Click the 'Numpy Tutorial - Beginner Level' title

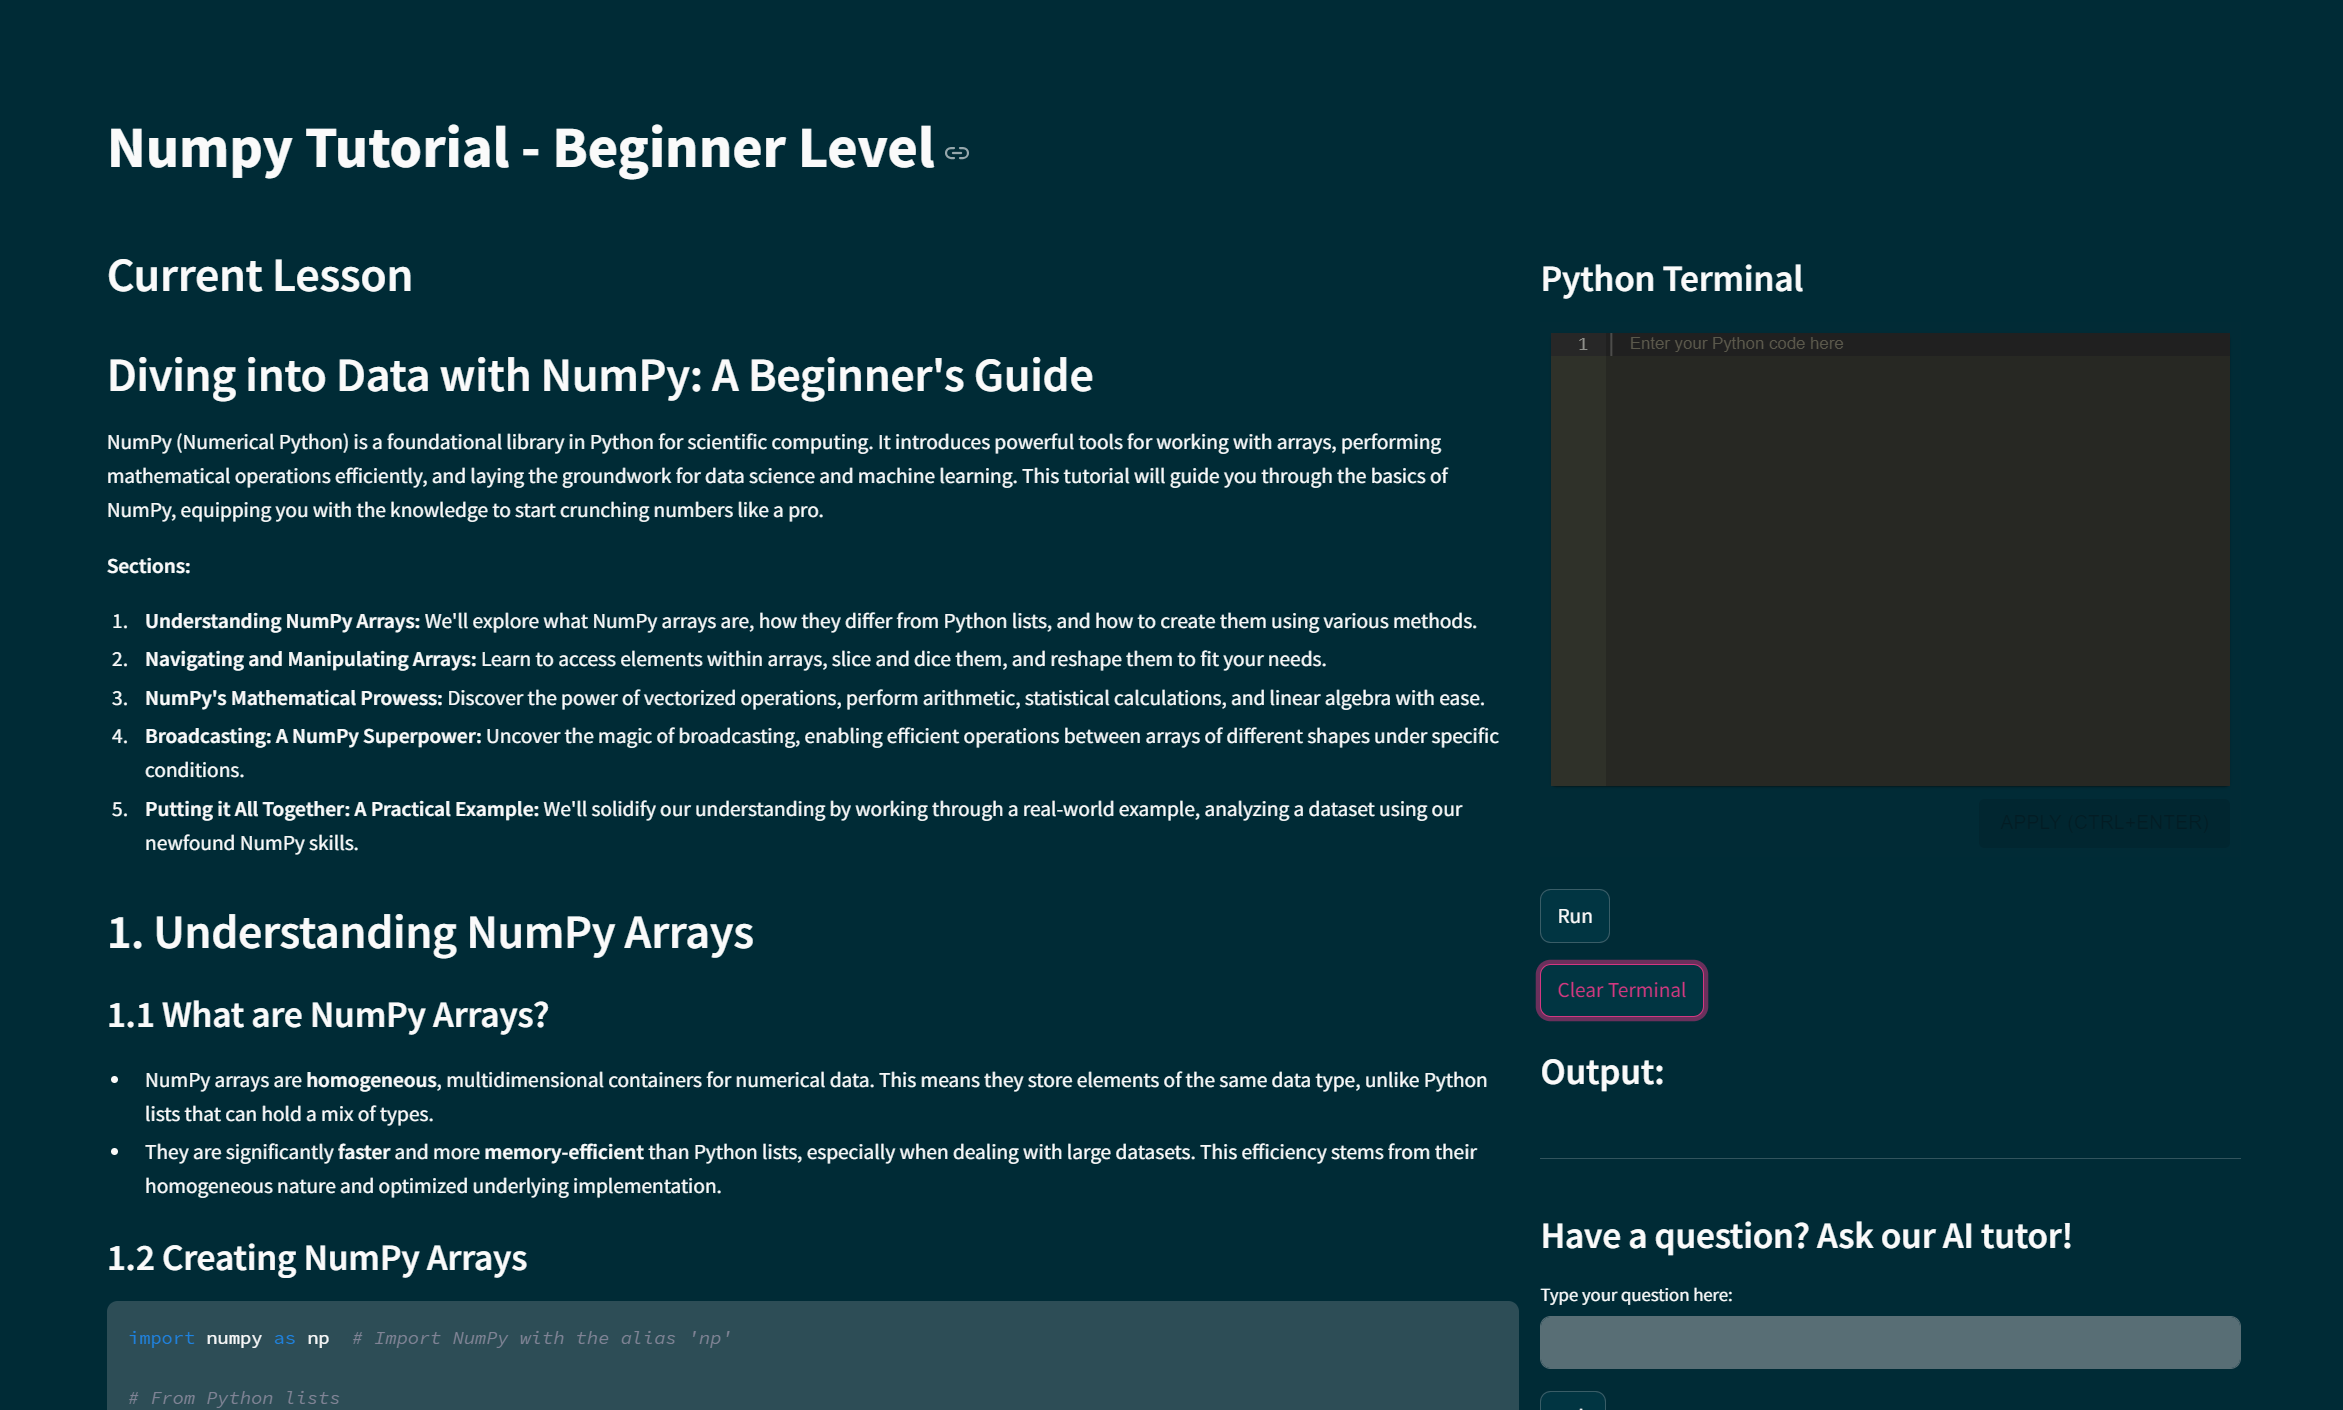521,148
